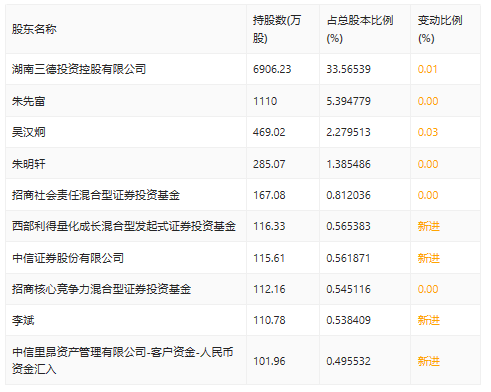
Task: Click share ratio 0.565383
Action: click(x=348, y=226)
